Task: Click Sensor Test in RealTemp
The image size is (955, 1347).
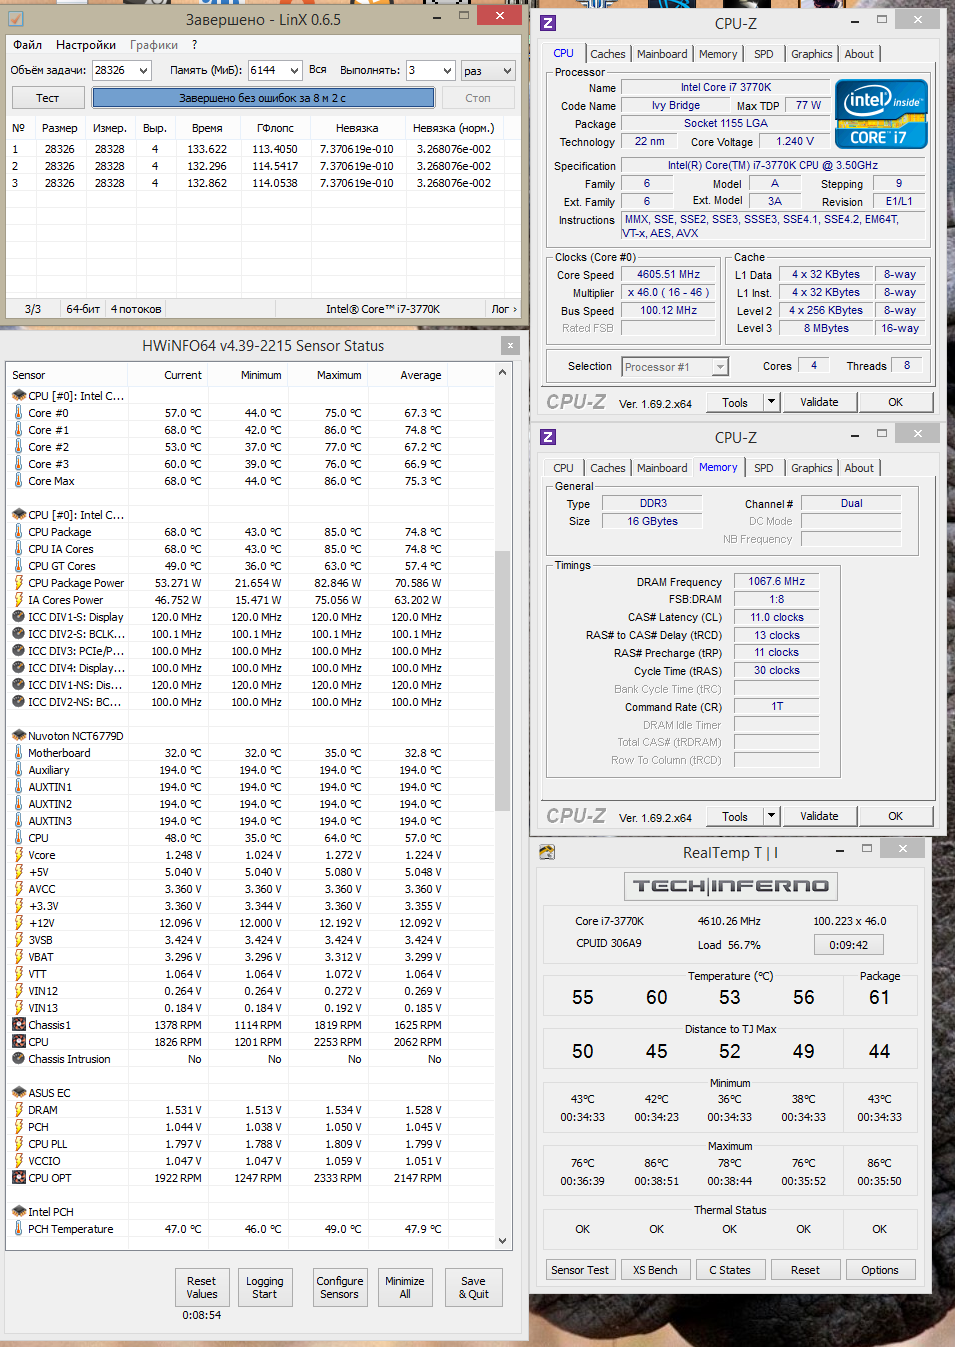Action: pos(580,1270)
